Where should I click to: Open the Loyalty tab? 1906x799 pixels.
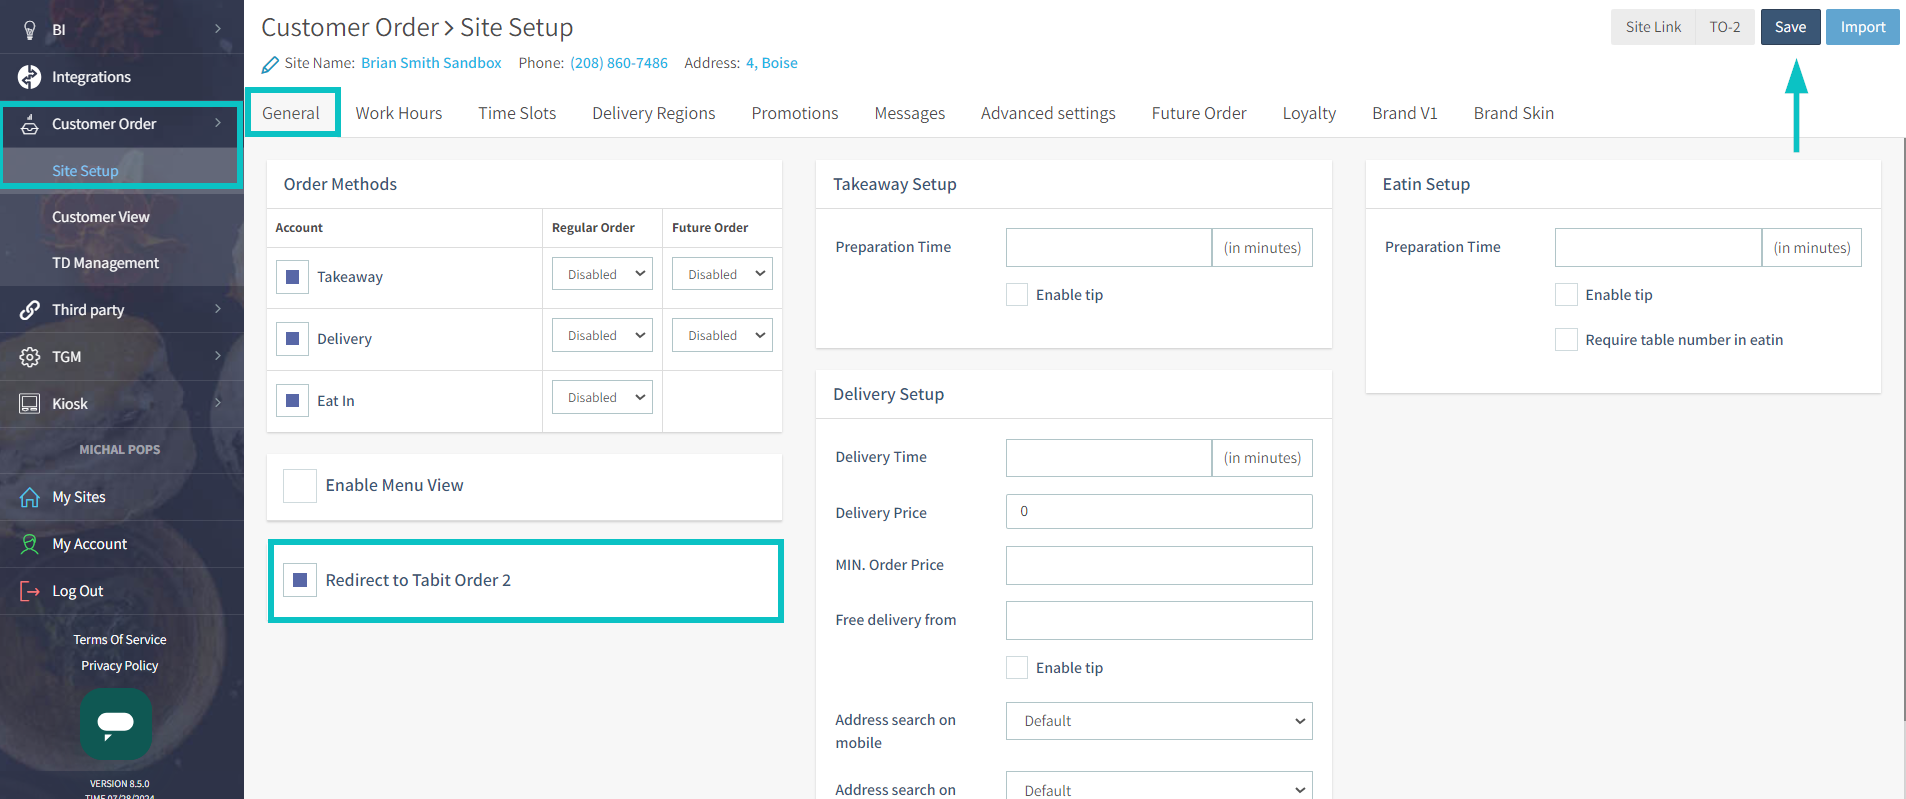(1309, 113)
